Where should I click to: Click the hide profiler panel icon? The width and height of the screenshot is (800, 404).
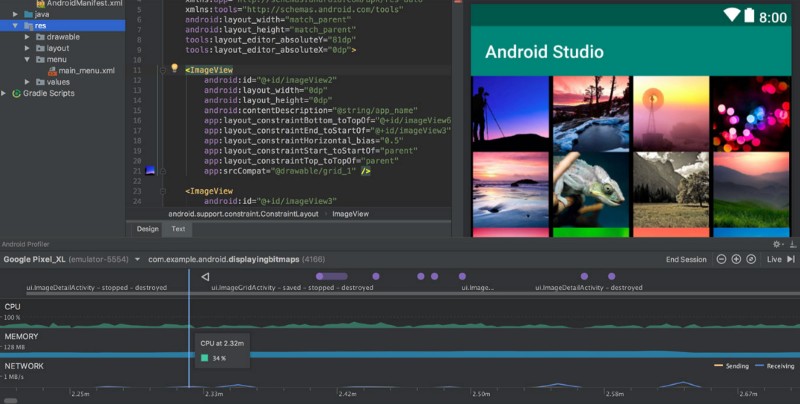point(793,244)
